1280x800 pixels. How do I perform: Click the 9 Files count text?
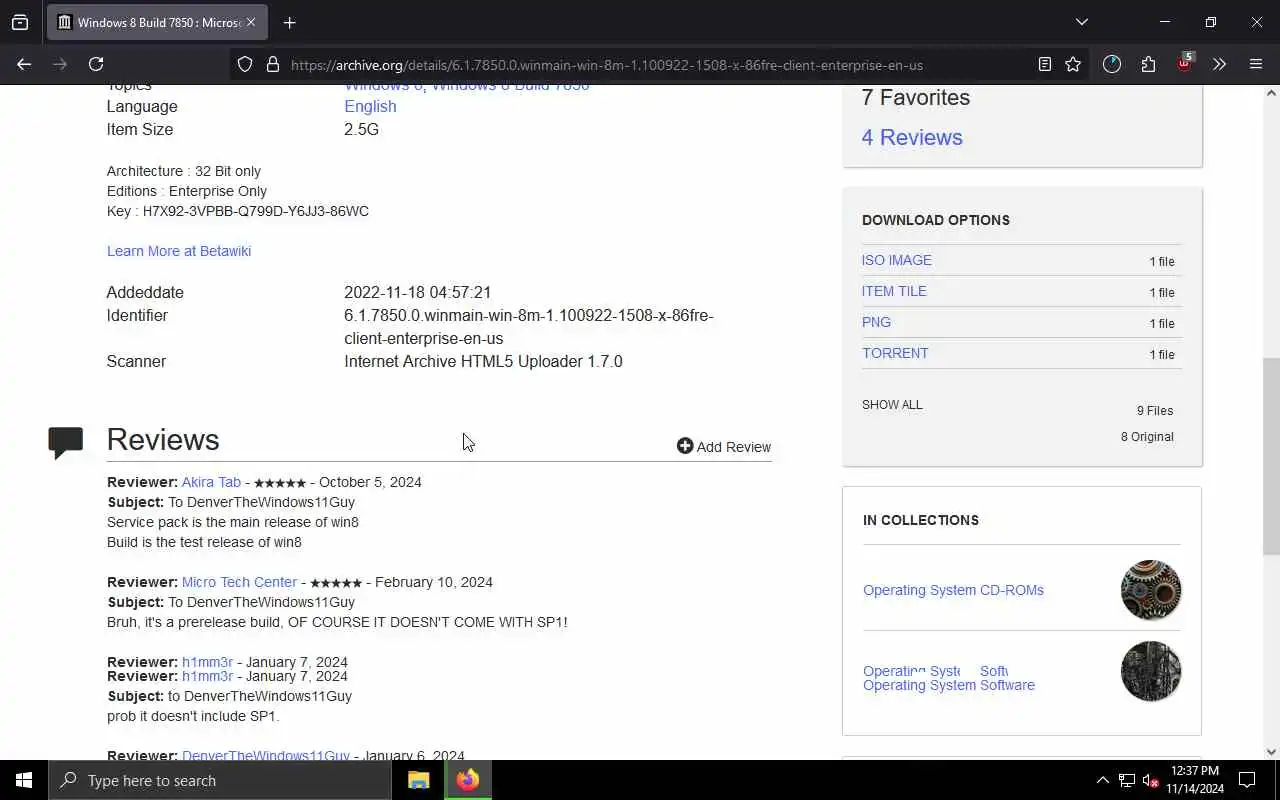point(1155,411)
